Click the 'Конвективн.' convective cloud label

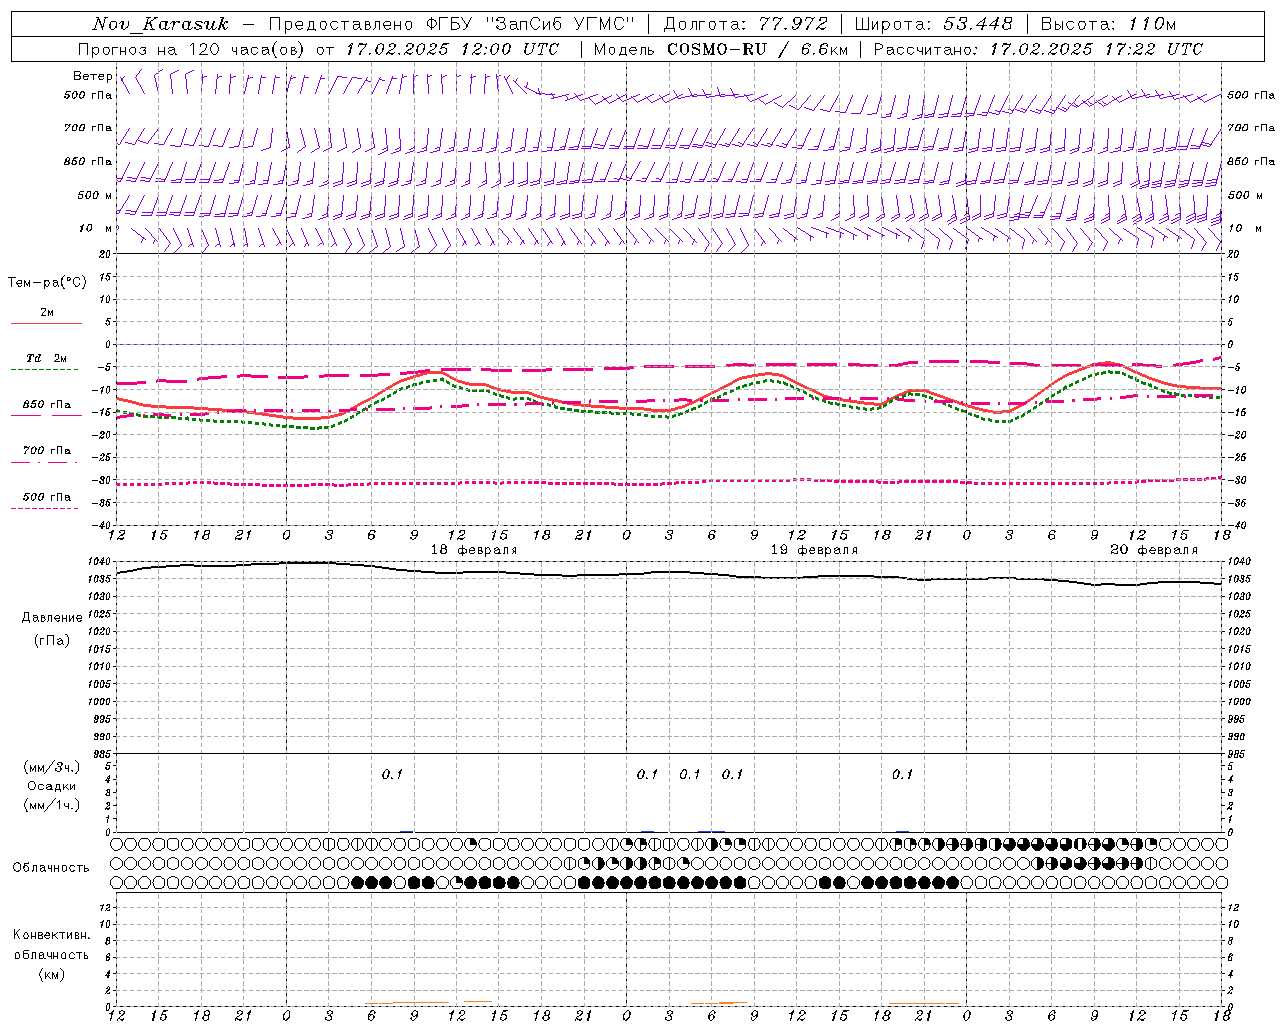click(51, 935)
